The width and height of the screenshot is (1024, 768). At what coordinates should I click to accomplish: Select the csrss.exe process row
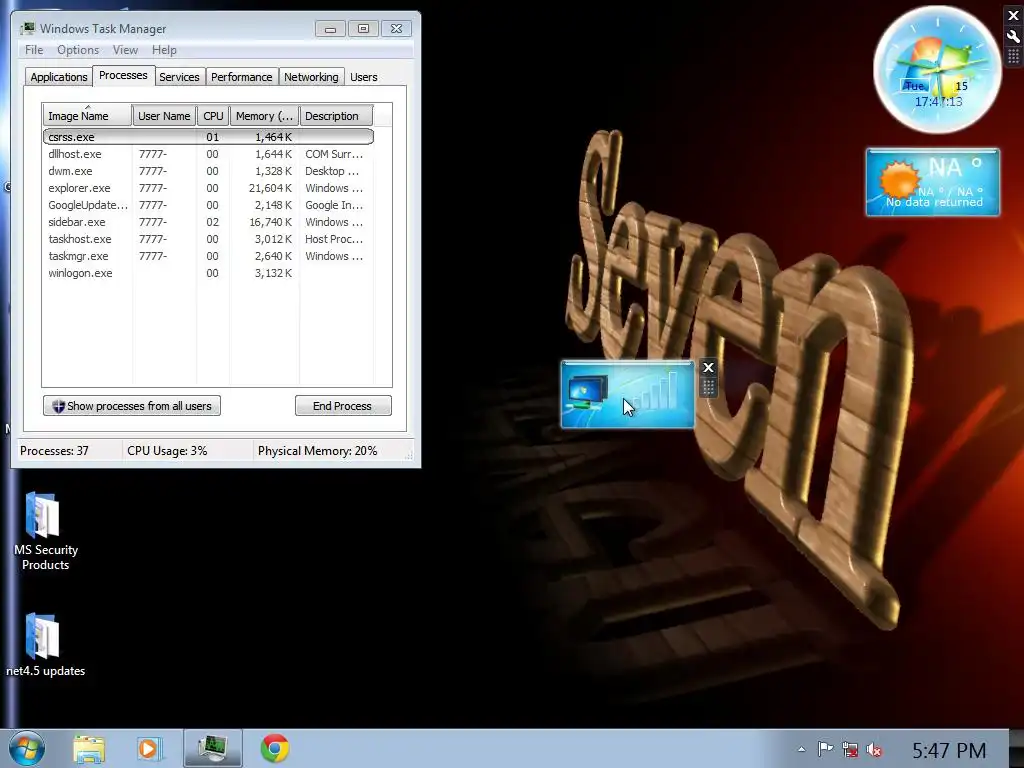[x=208, y=137]
